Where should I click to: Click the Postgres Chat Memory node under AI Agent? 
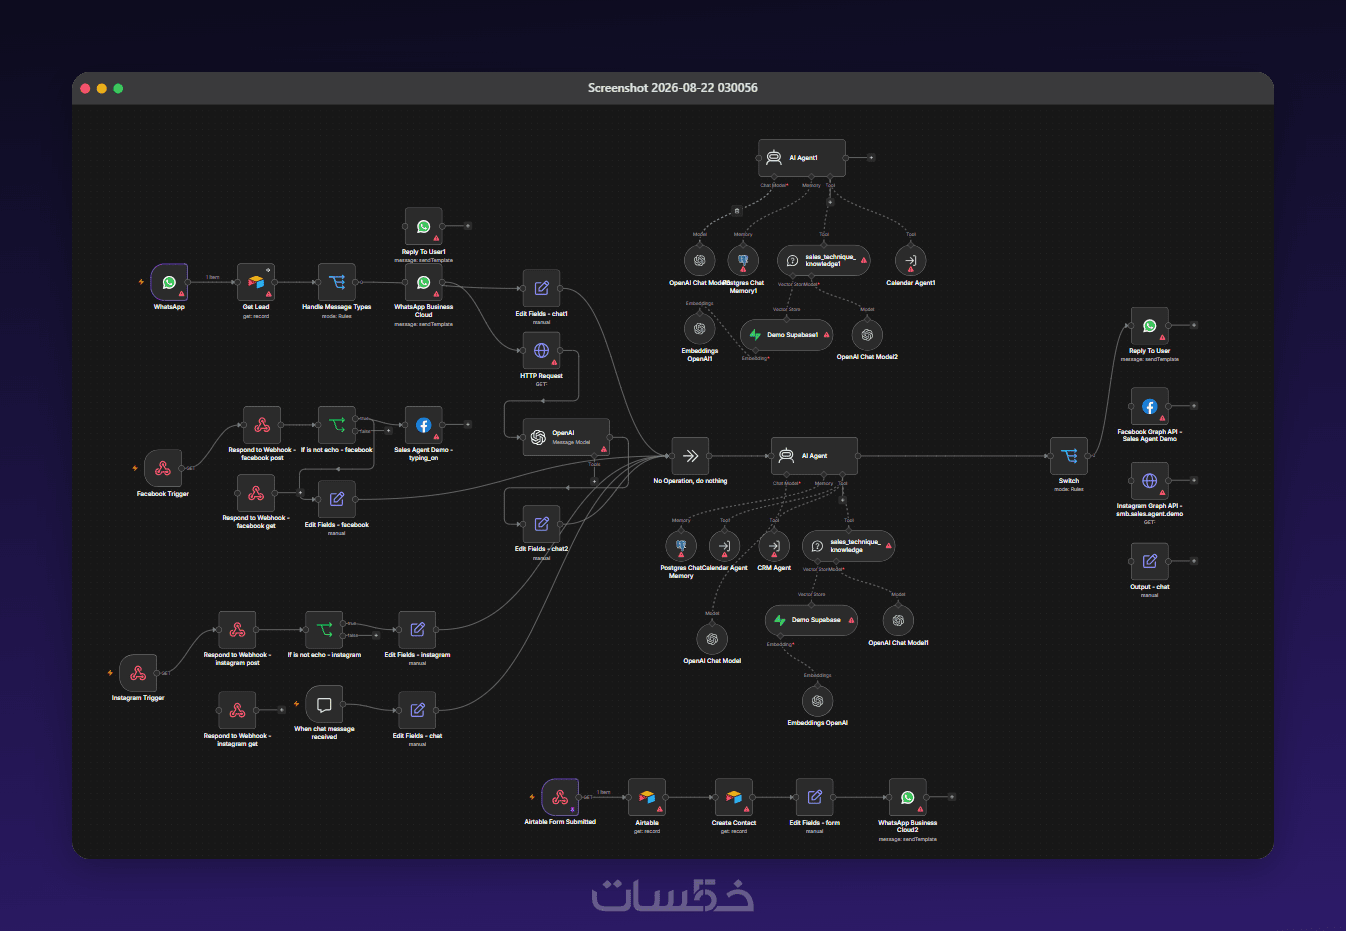point(681,546)
